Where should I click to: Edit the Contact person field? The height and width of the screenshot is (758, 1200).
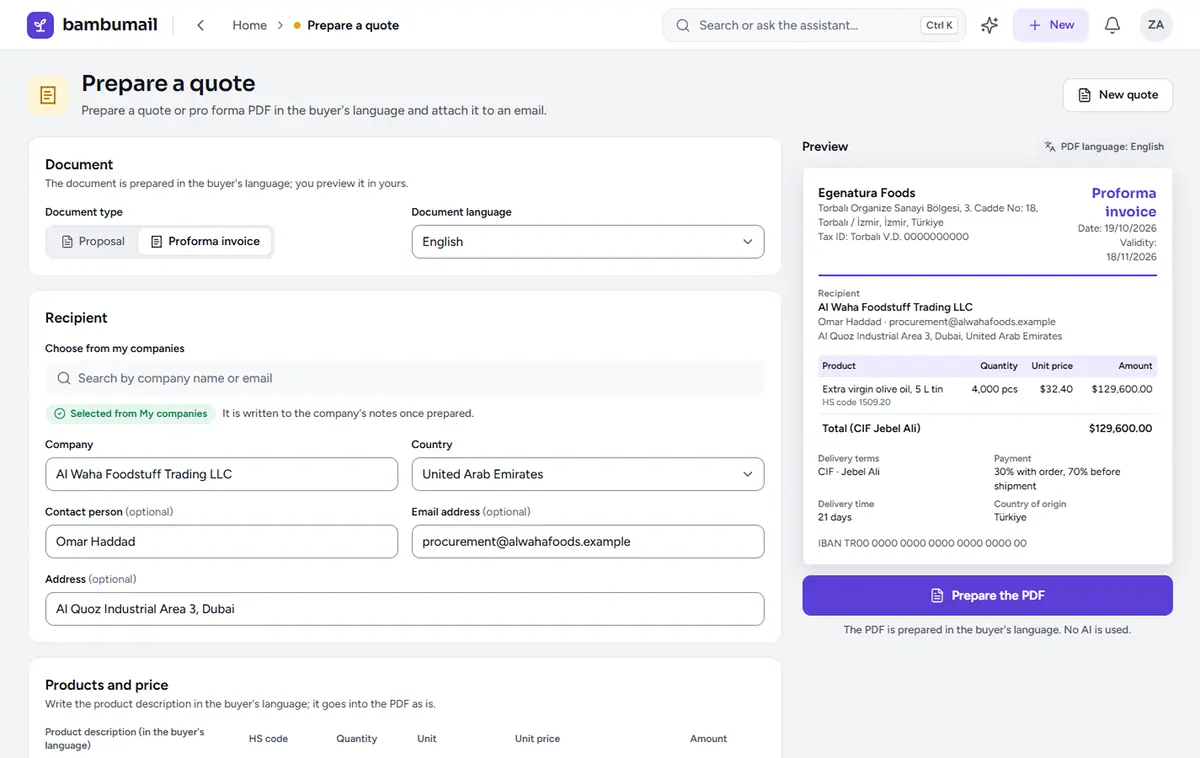point(221,541)
